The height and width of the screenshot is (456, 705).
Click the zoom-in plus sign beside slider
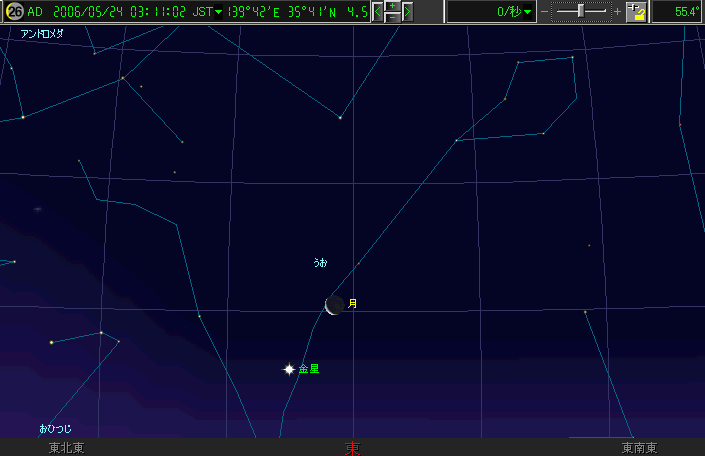616,12
